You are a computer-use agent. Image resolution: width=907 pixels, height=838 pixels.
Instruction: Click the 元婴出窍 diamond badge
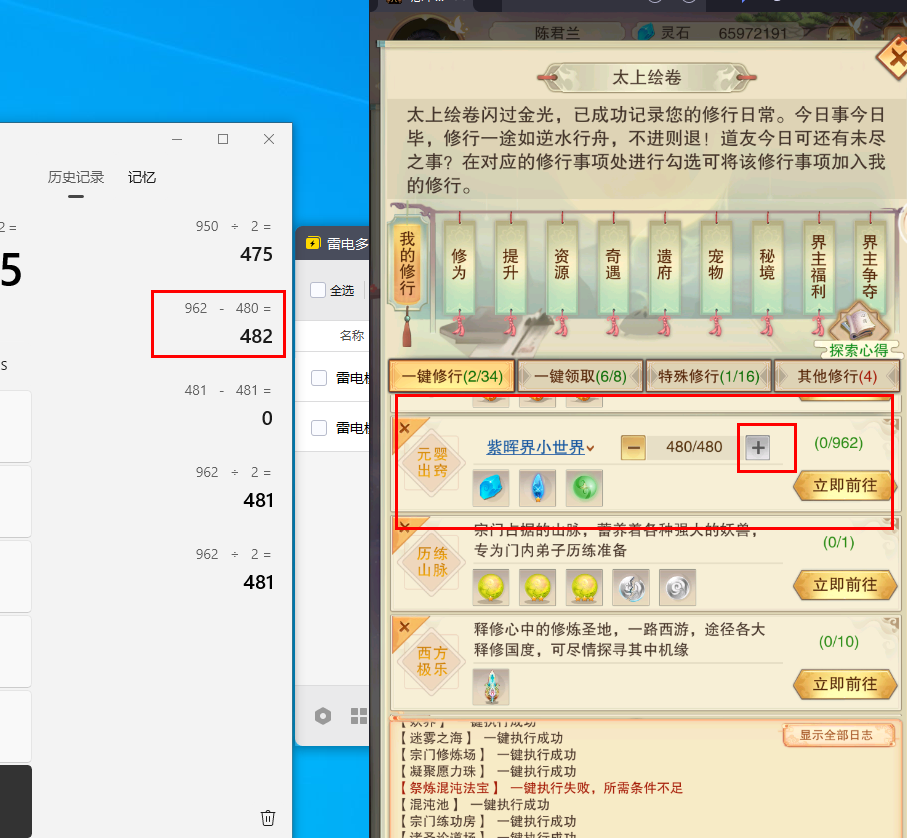432,463
